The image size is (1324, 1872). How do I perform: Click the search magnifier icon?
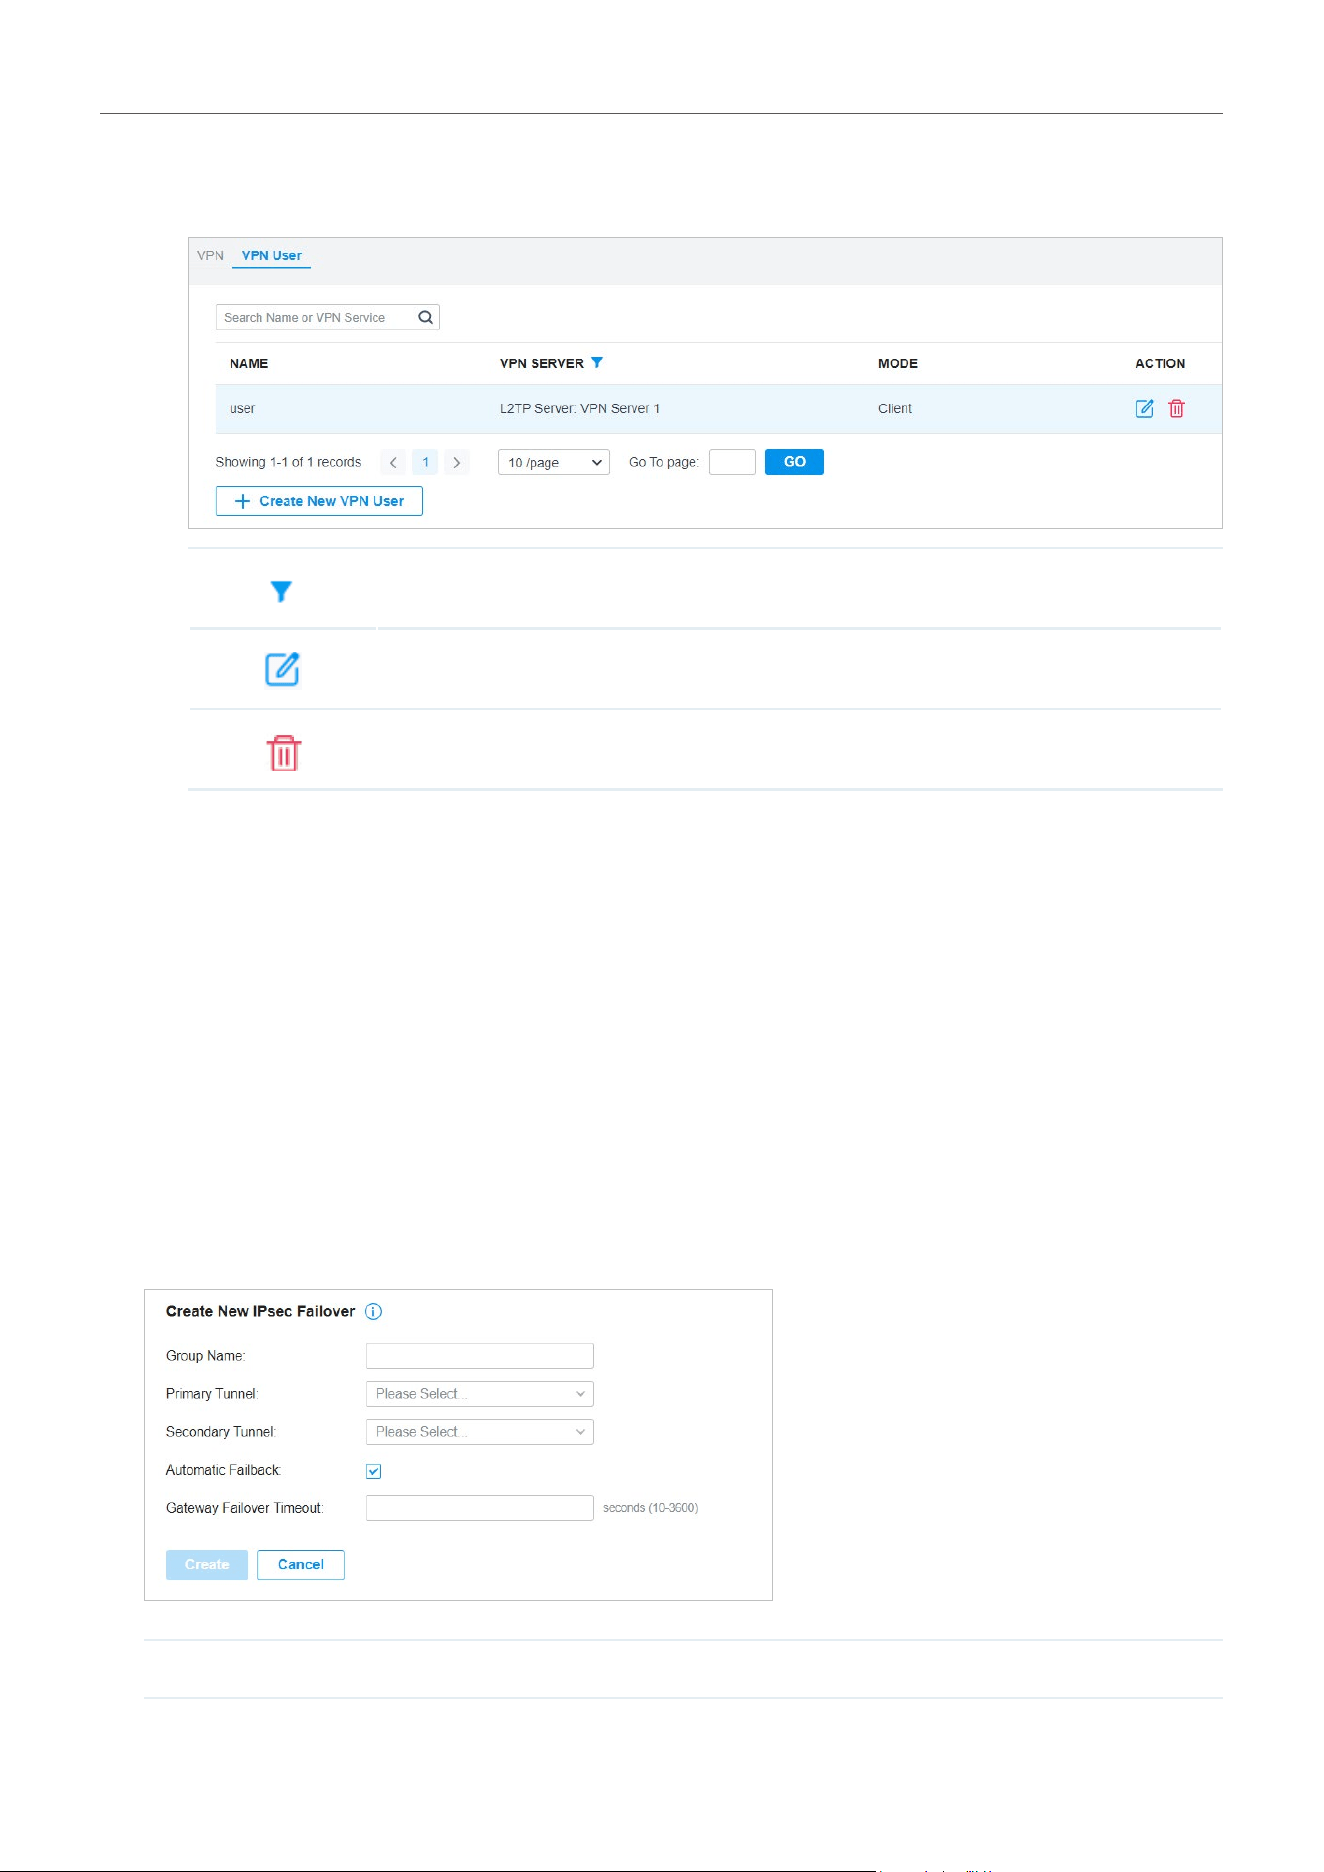425,317
